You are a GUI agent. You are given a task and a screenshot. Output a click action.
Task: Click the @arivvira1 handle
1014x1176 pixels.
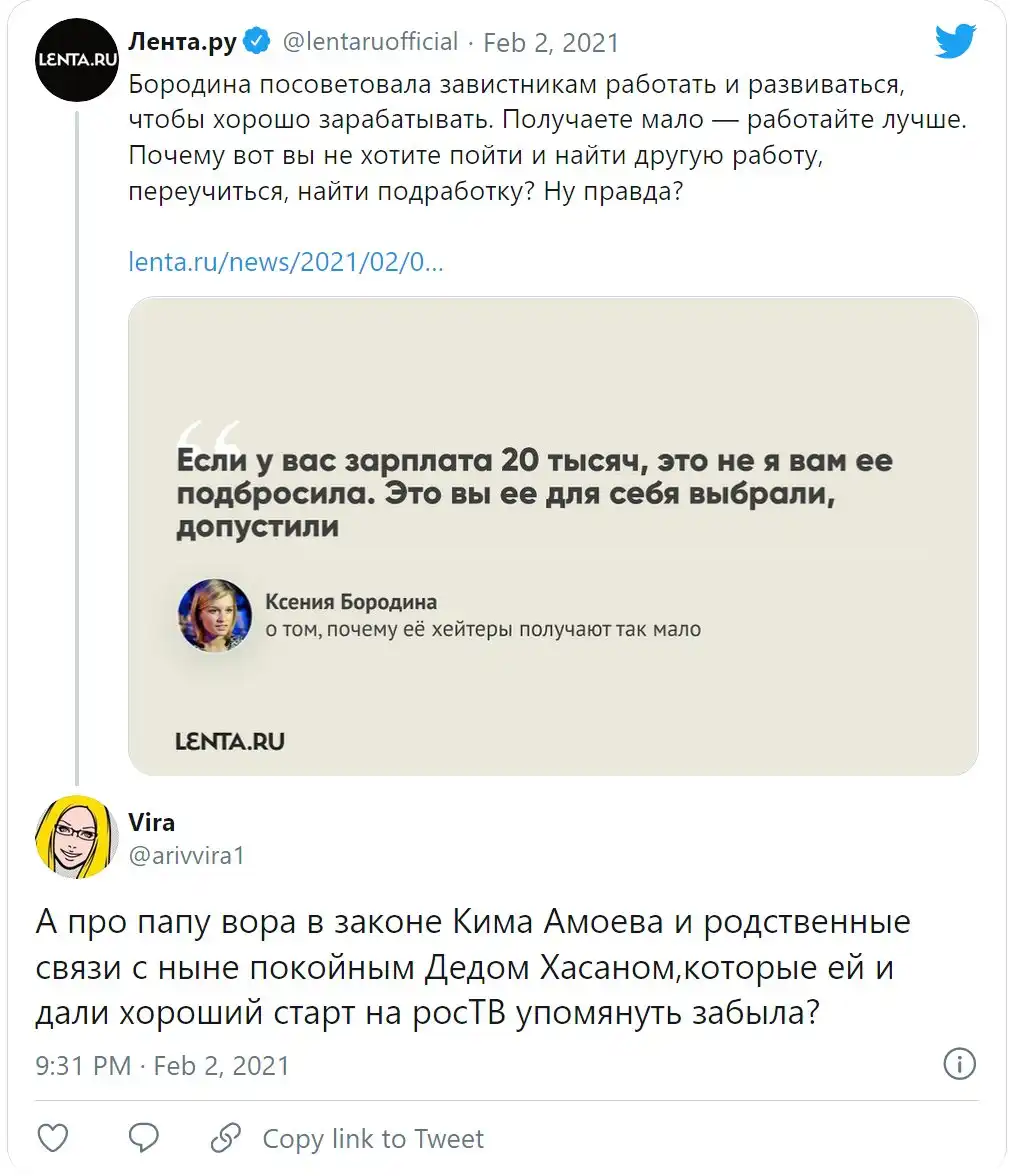187,855
